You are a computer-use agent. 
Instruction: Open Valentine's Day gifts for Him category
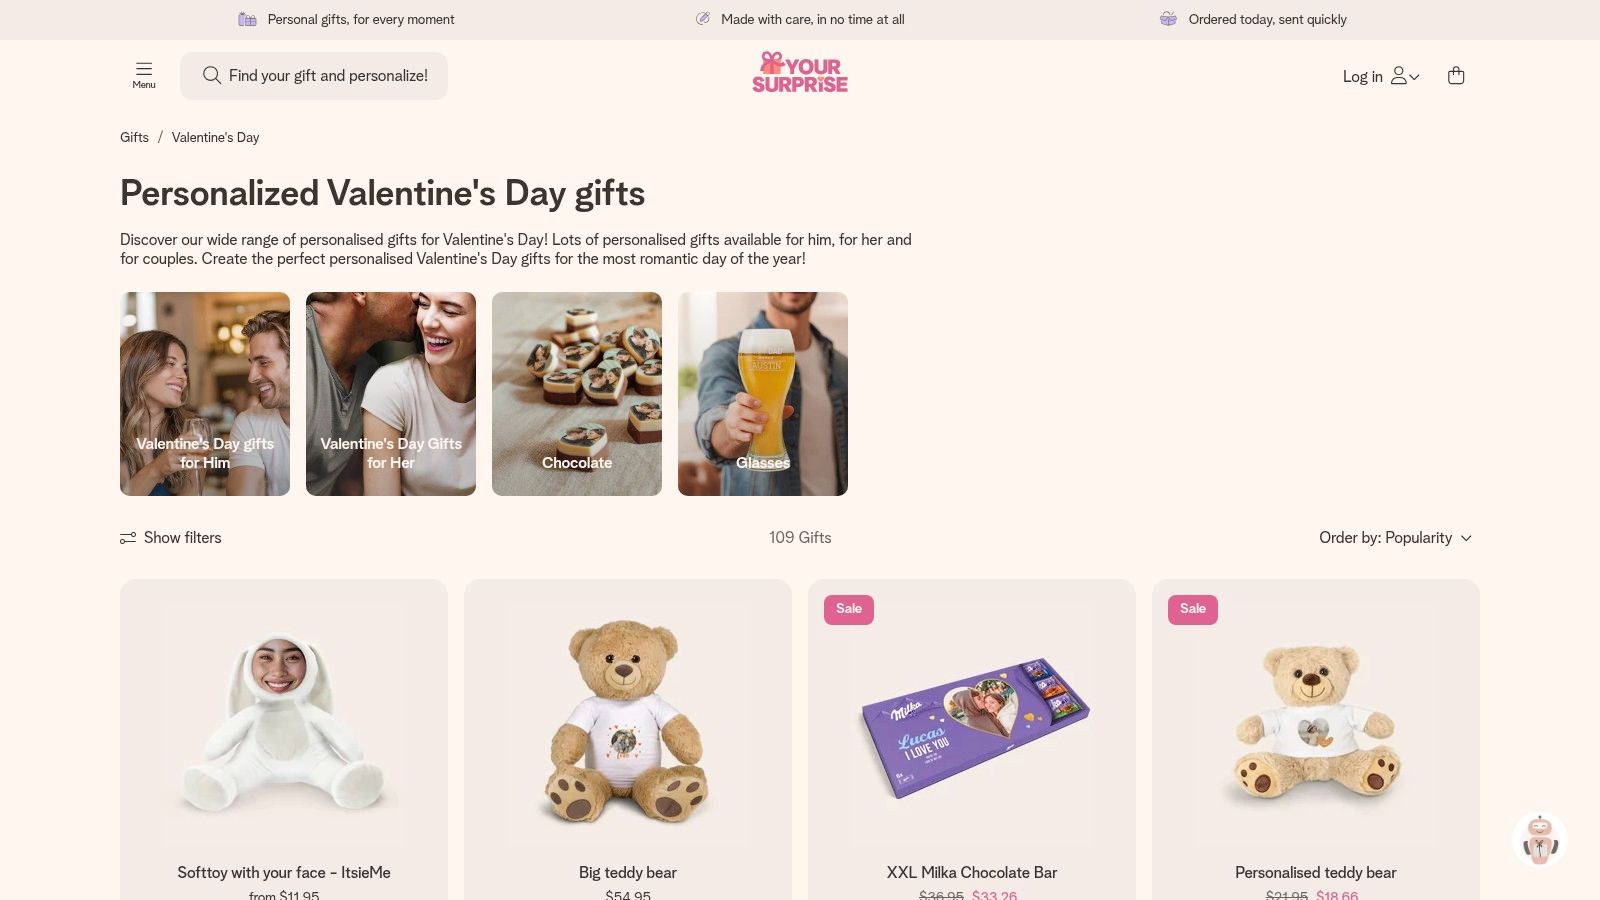coord(205,394)
